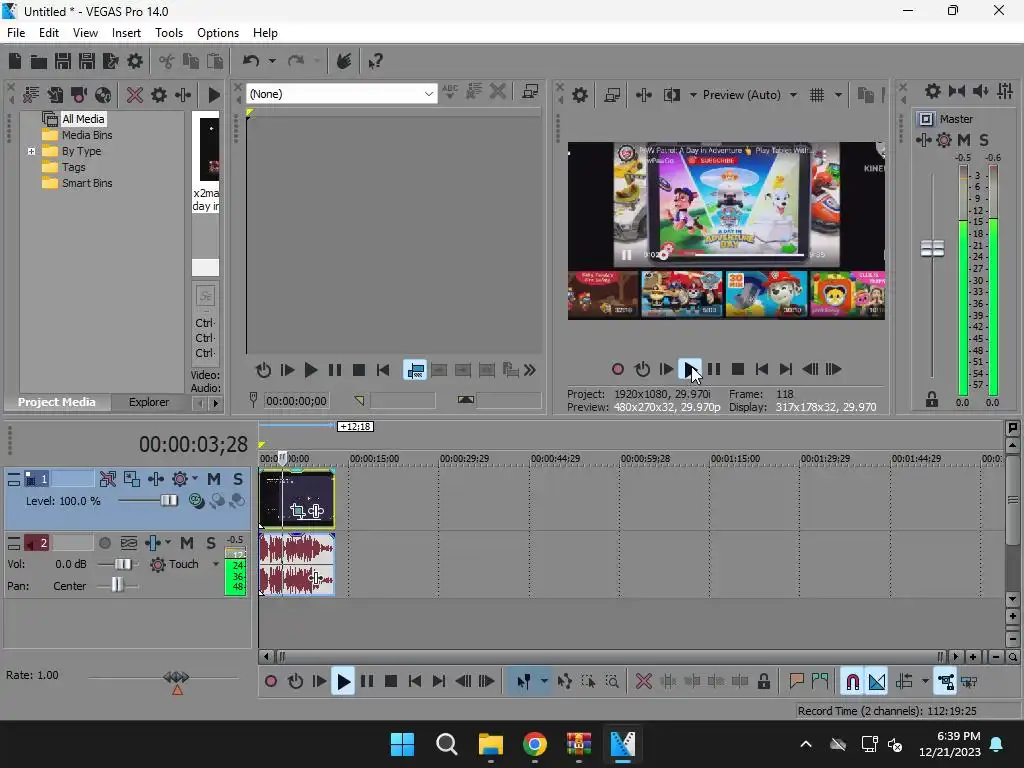Click the Trimmer timecode field 00:00:00;00
Image resolution: width=1024 pixels, height=768 pixels.
(x=296, y=401)
